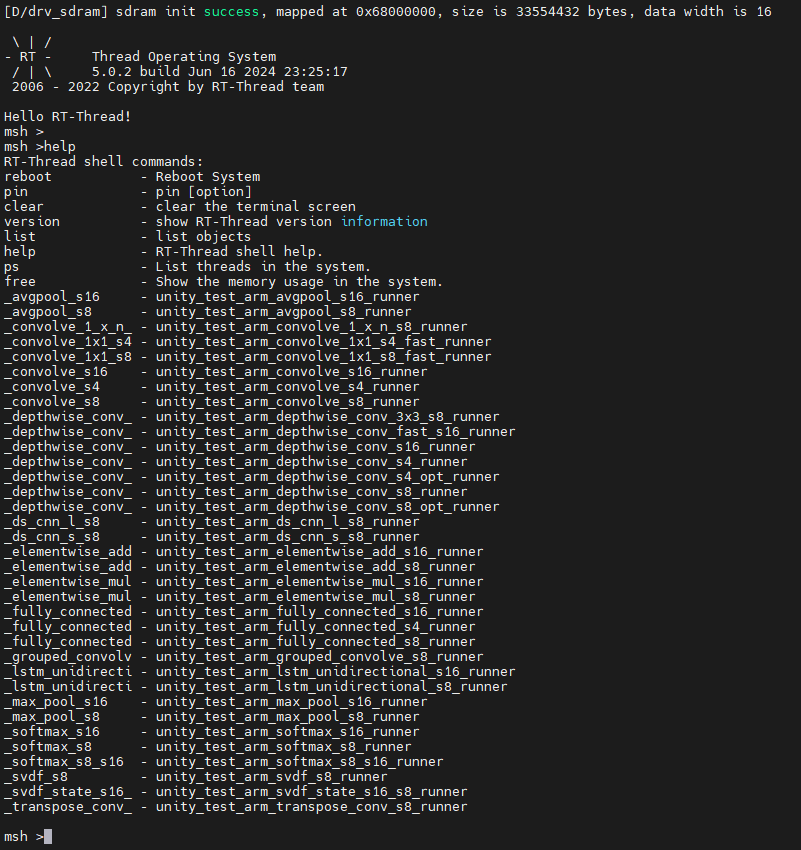Screen dimensions: 801x850
Task: Click the '_softmax_s8_s16' command name
Action: pos(64,762)
